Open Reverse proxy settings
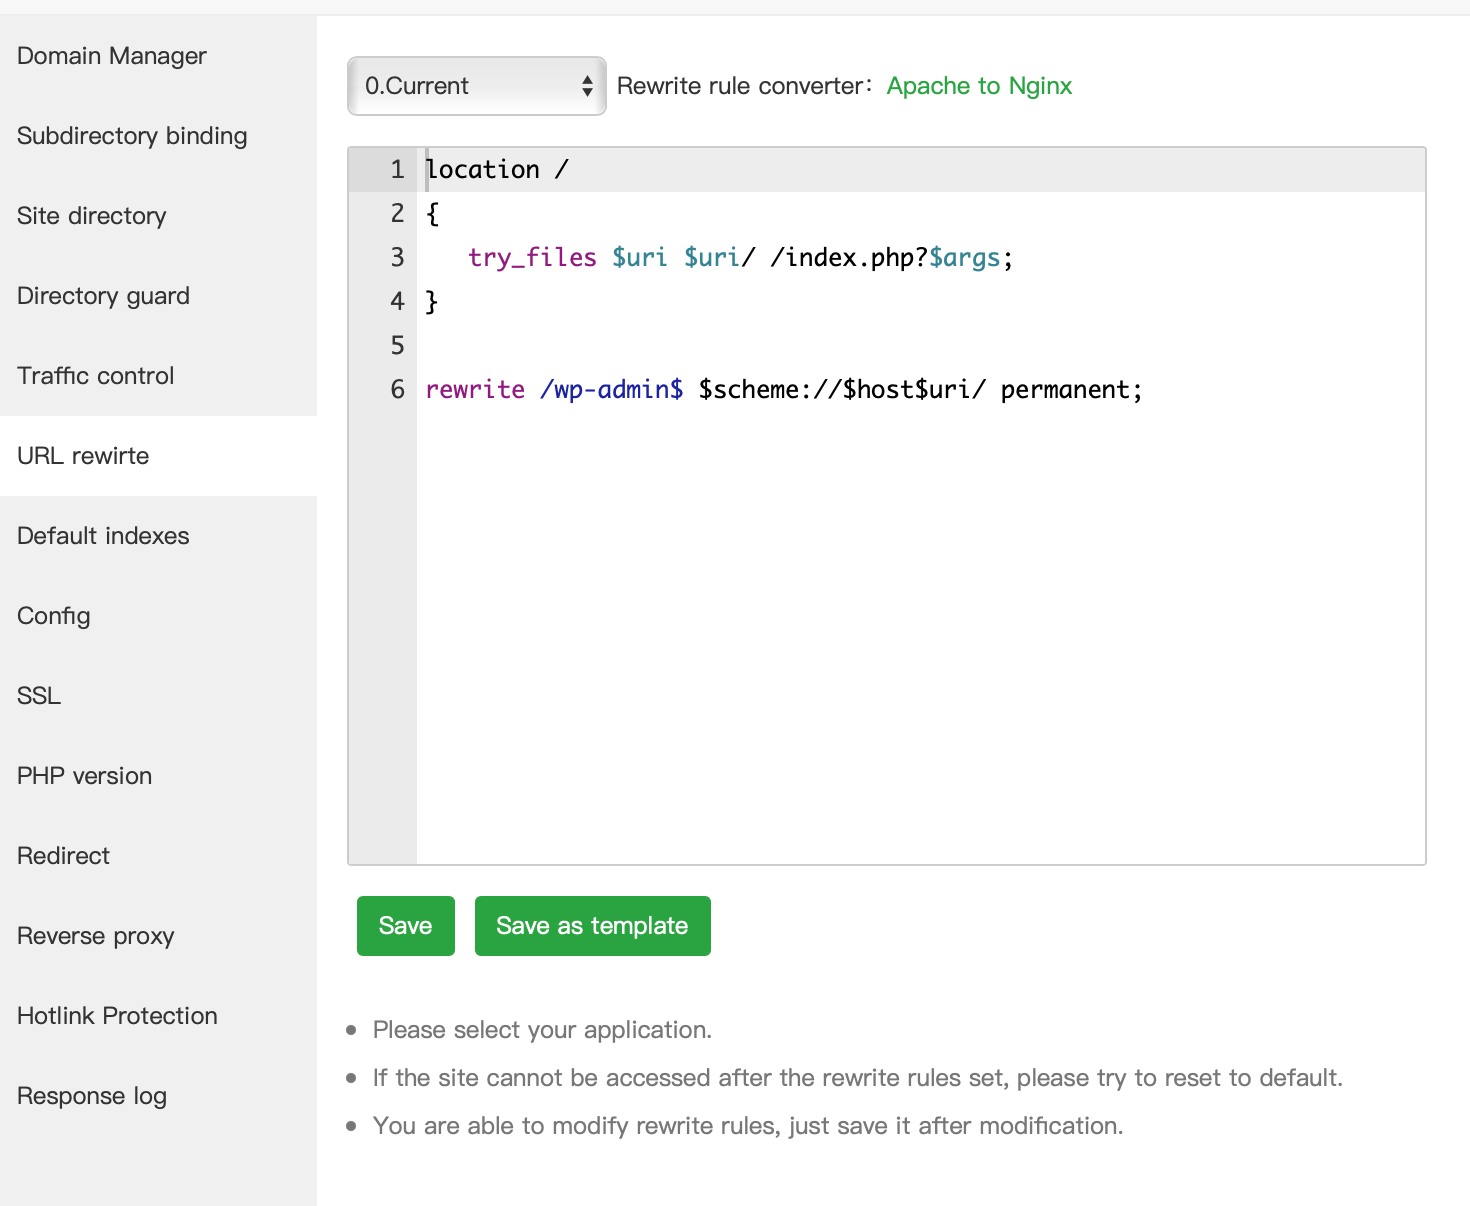 (96, 936)
